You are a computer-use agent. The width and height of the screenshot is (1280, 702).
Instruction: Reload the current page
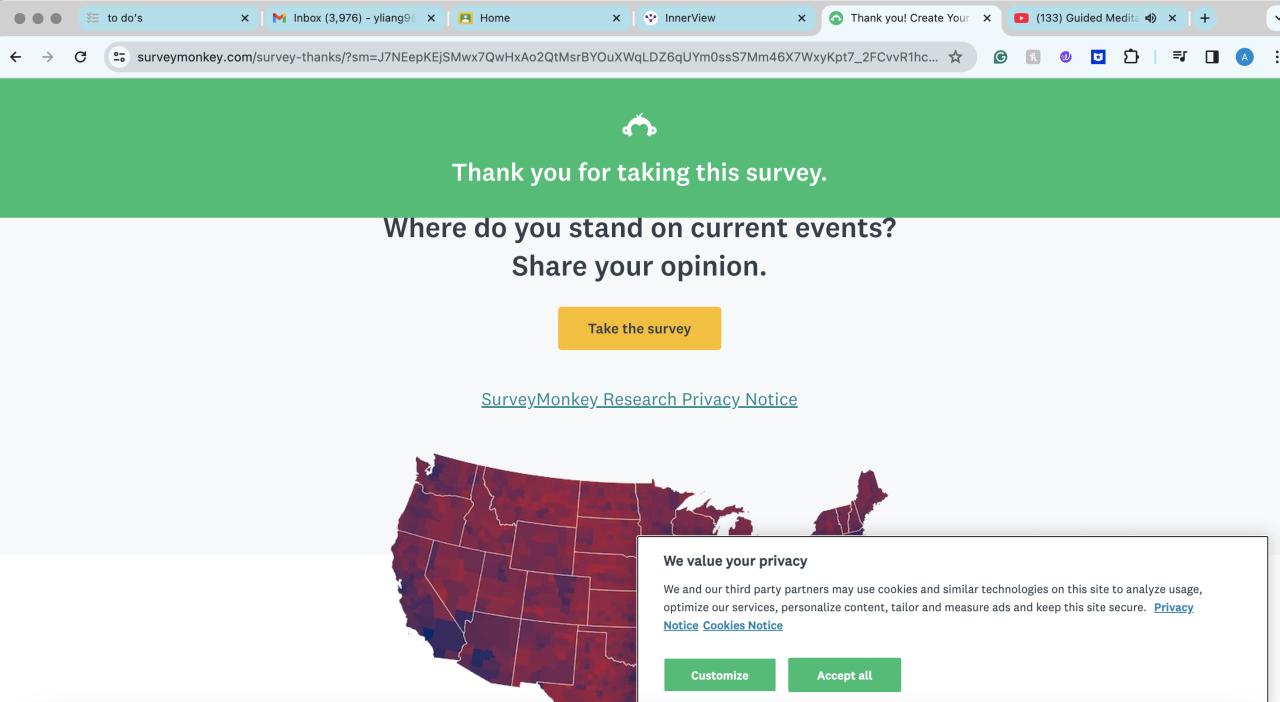point(80,57)
